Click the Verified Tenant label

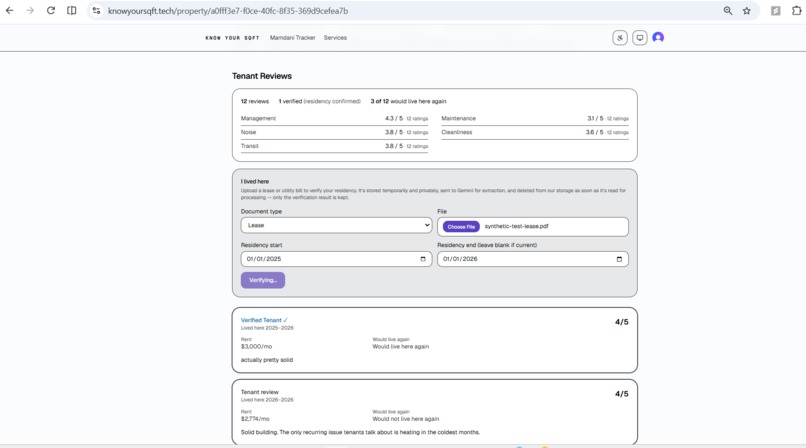(264, 320)
